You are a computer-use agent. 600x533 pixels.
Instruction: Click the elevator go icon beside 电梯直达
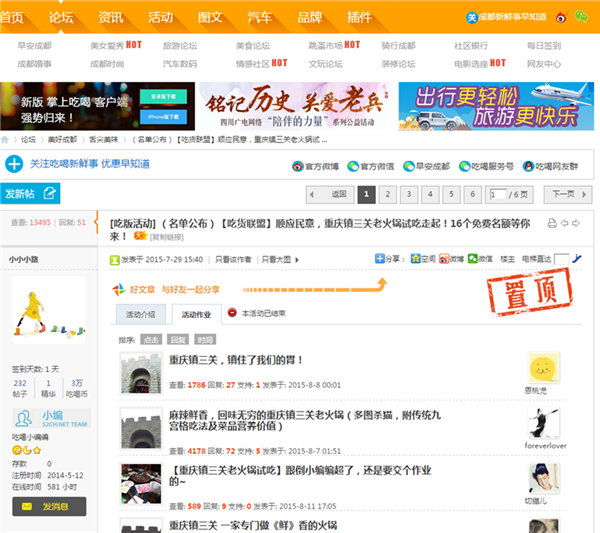pos(576,259)
